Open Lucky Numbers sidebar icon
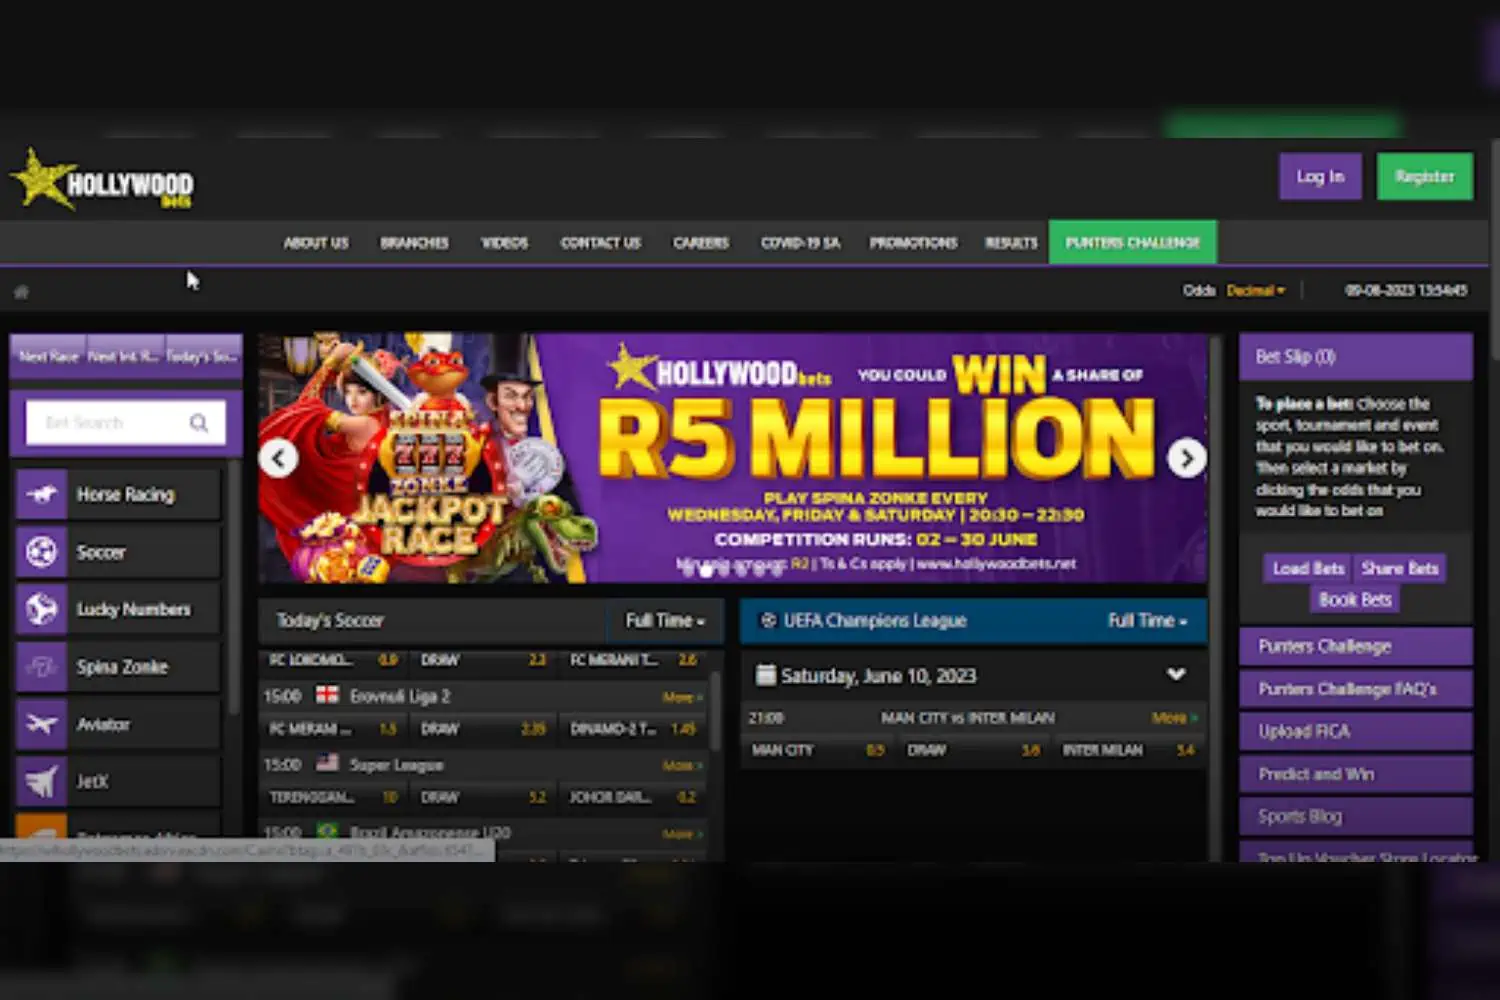The width and height of the screenshot is (1500, 1000). tap(41, 609)
